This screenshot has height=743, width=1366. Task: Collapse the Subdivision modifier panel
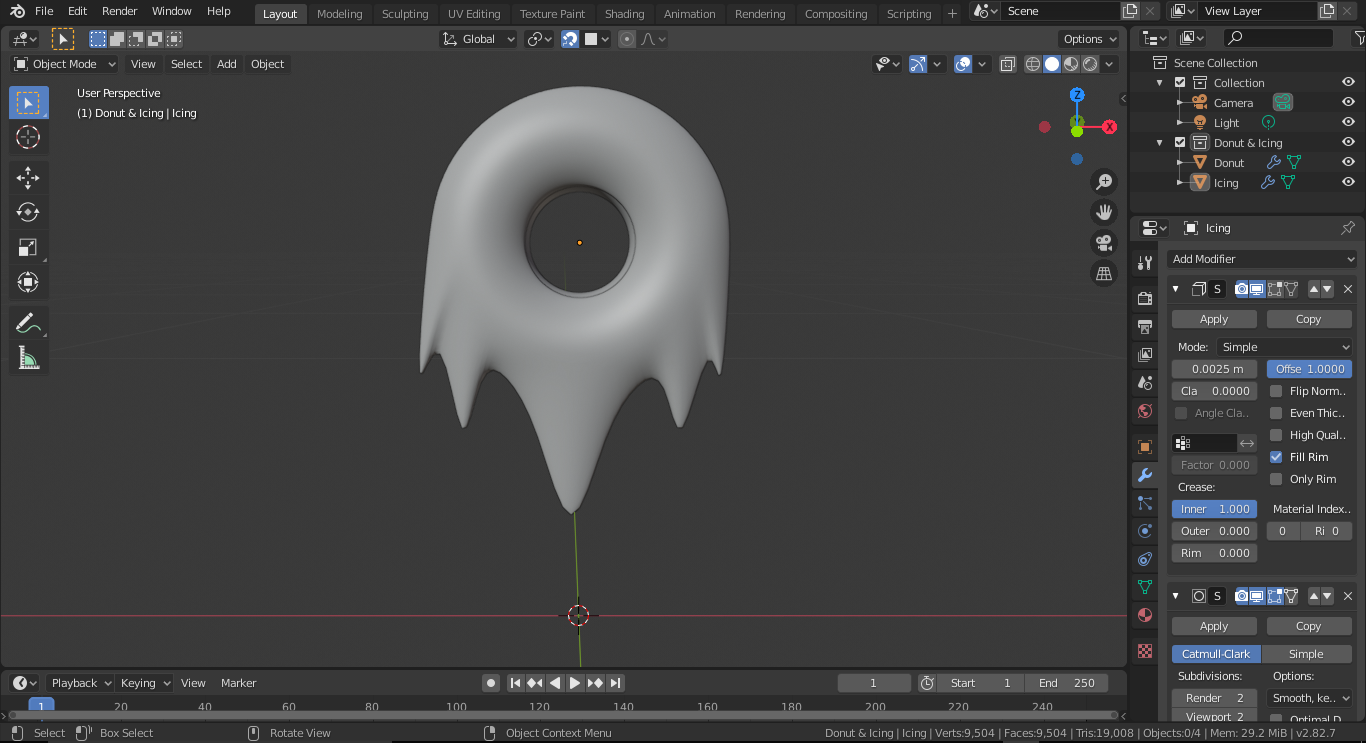click(1175, 596)
